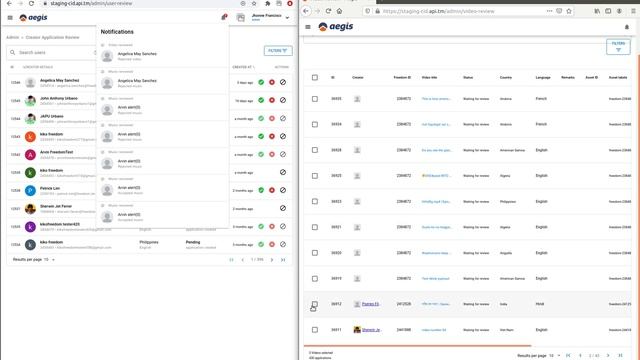Open video title link in row 36935
This screenshot has height=360, width=640.
pyautogui.click(x=436, y=99)
